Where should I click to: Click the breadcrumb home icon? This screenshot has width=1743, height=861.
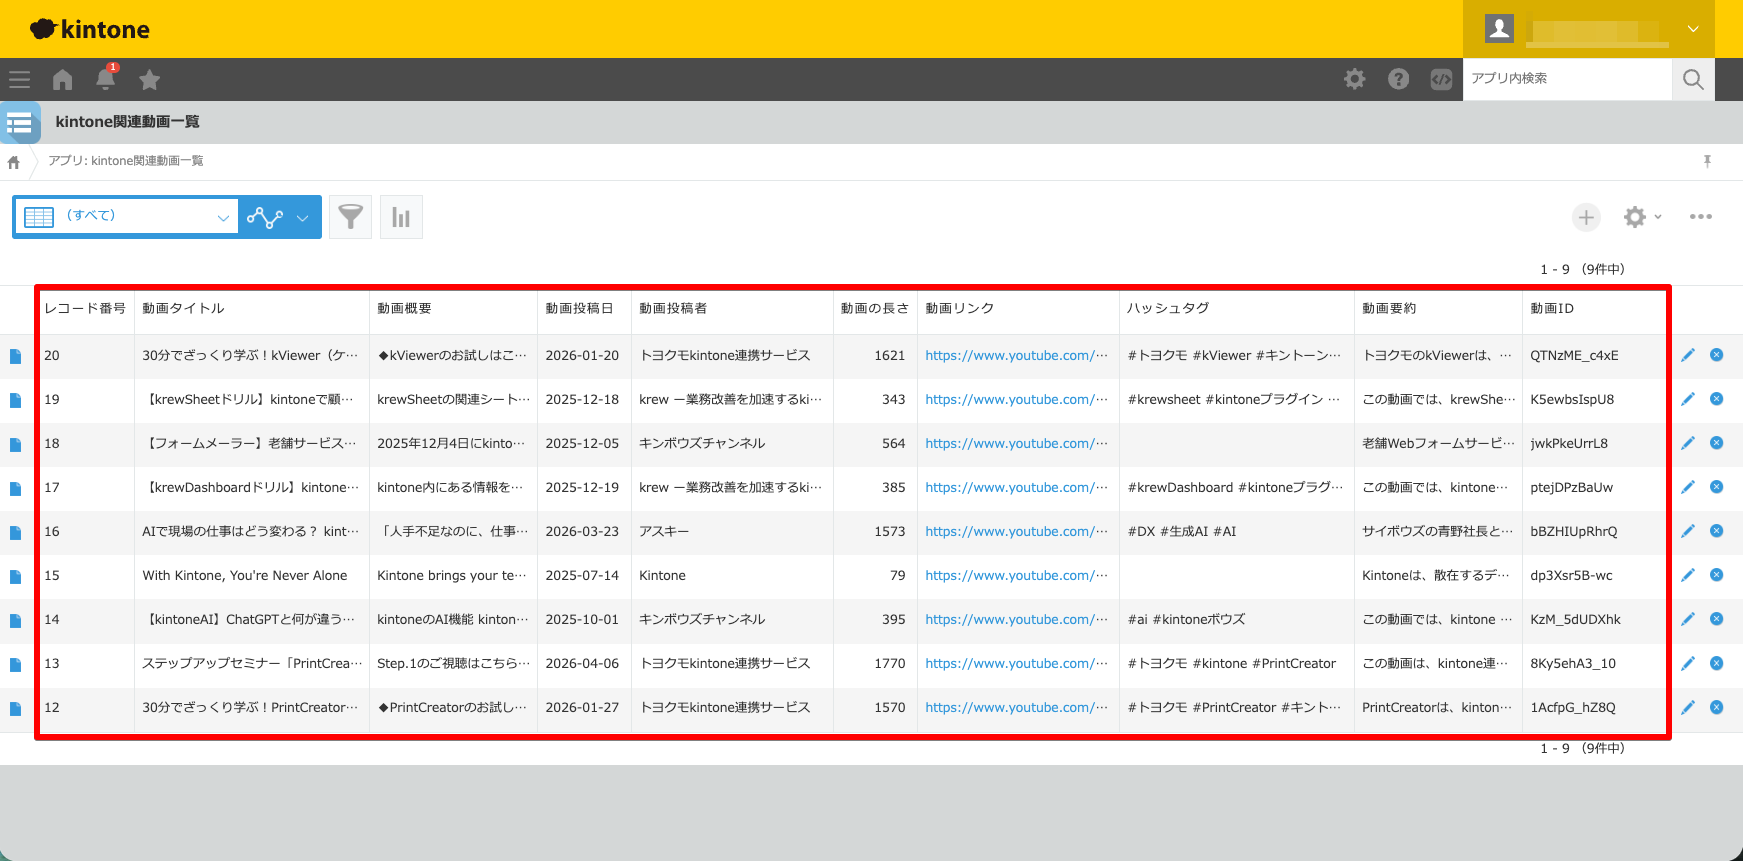click(14, 162)
